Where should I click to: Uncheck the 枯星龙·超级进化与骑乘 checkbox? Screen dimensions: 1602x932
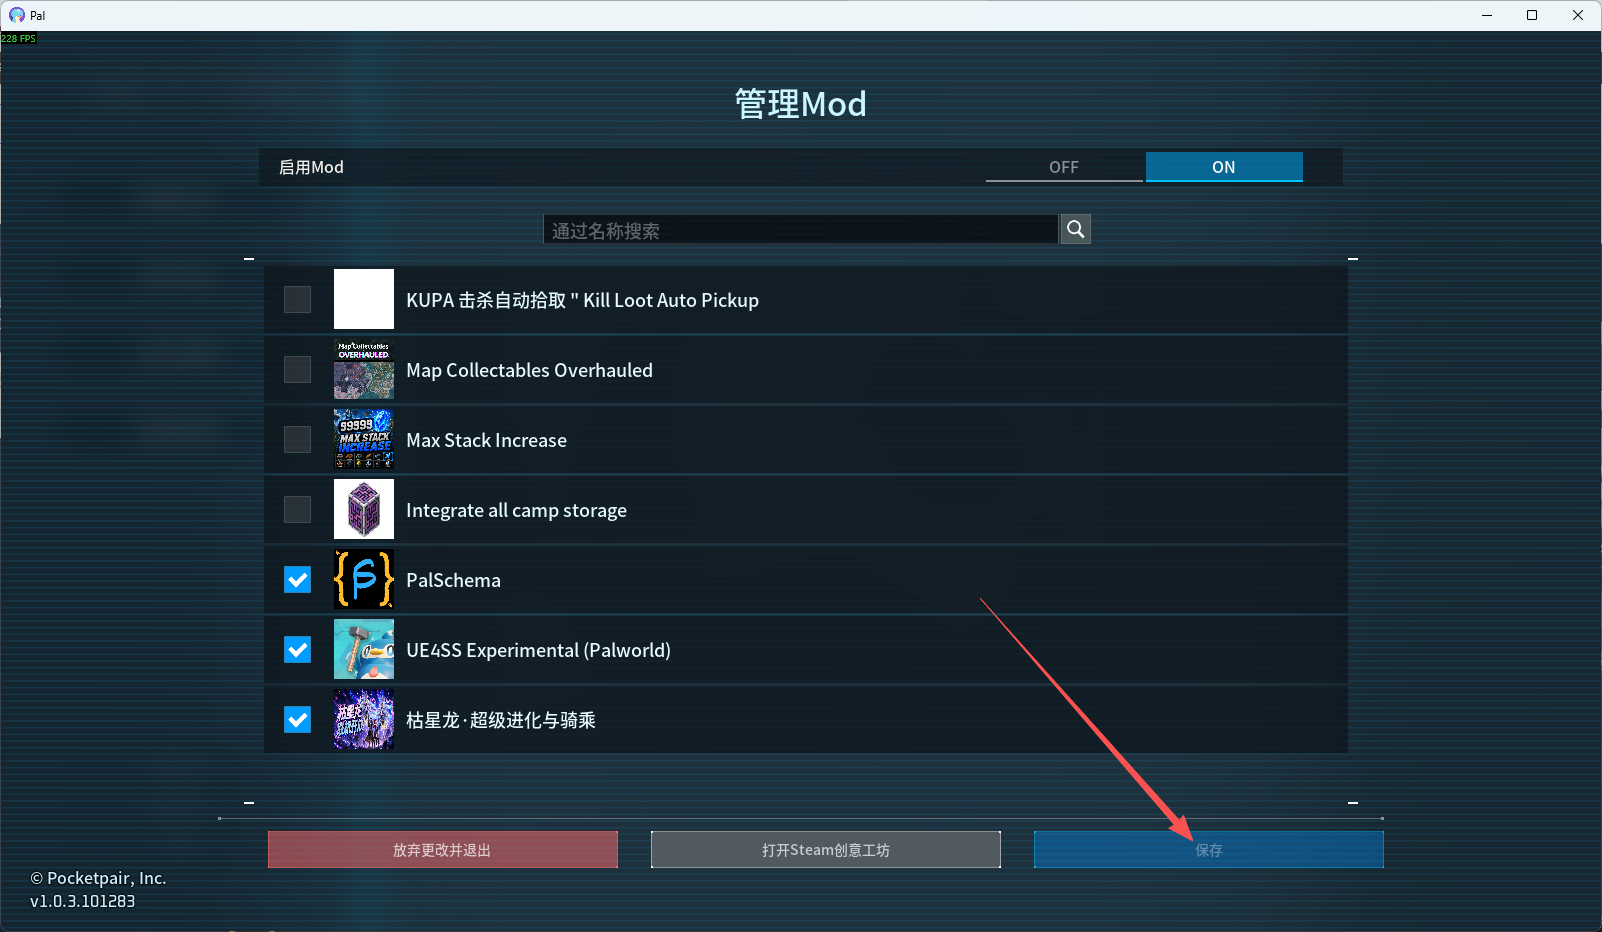[x=297, y=719]
